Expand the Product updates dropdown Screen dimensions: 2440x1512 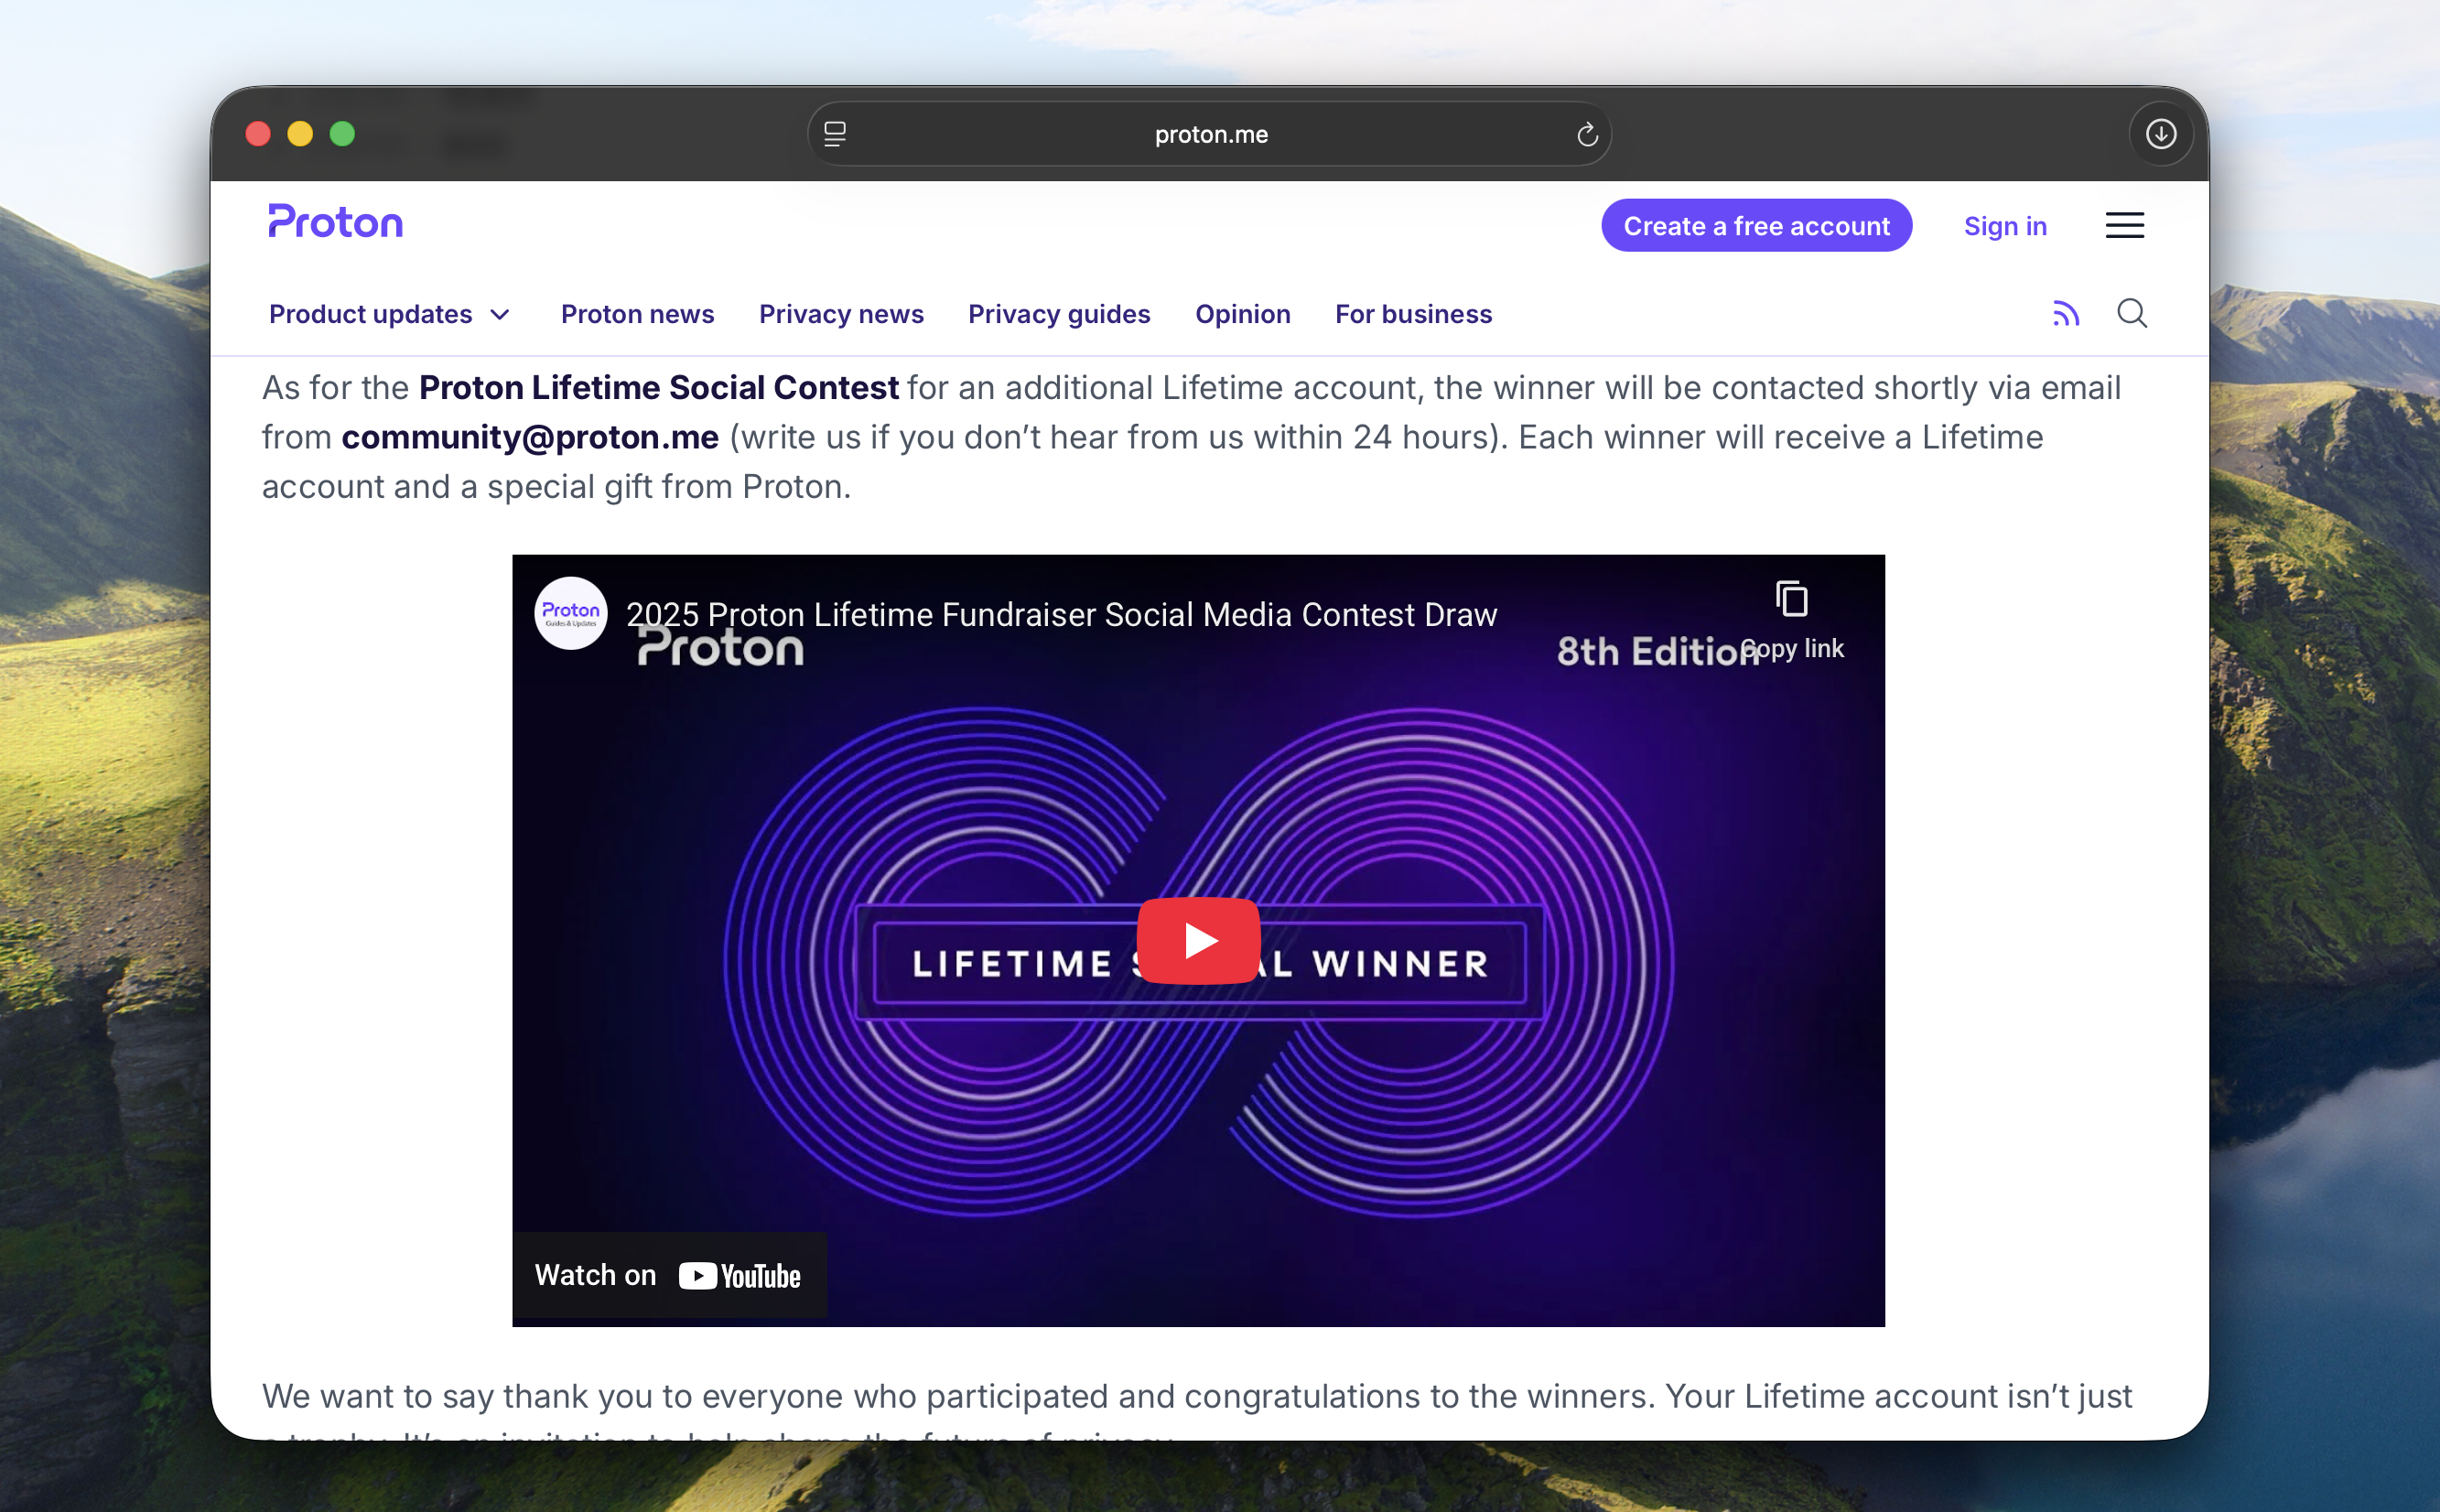click(x=389, y=314)
